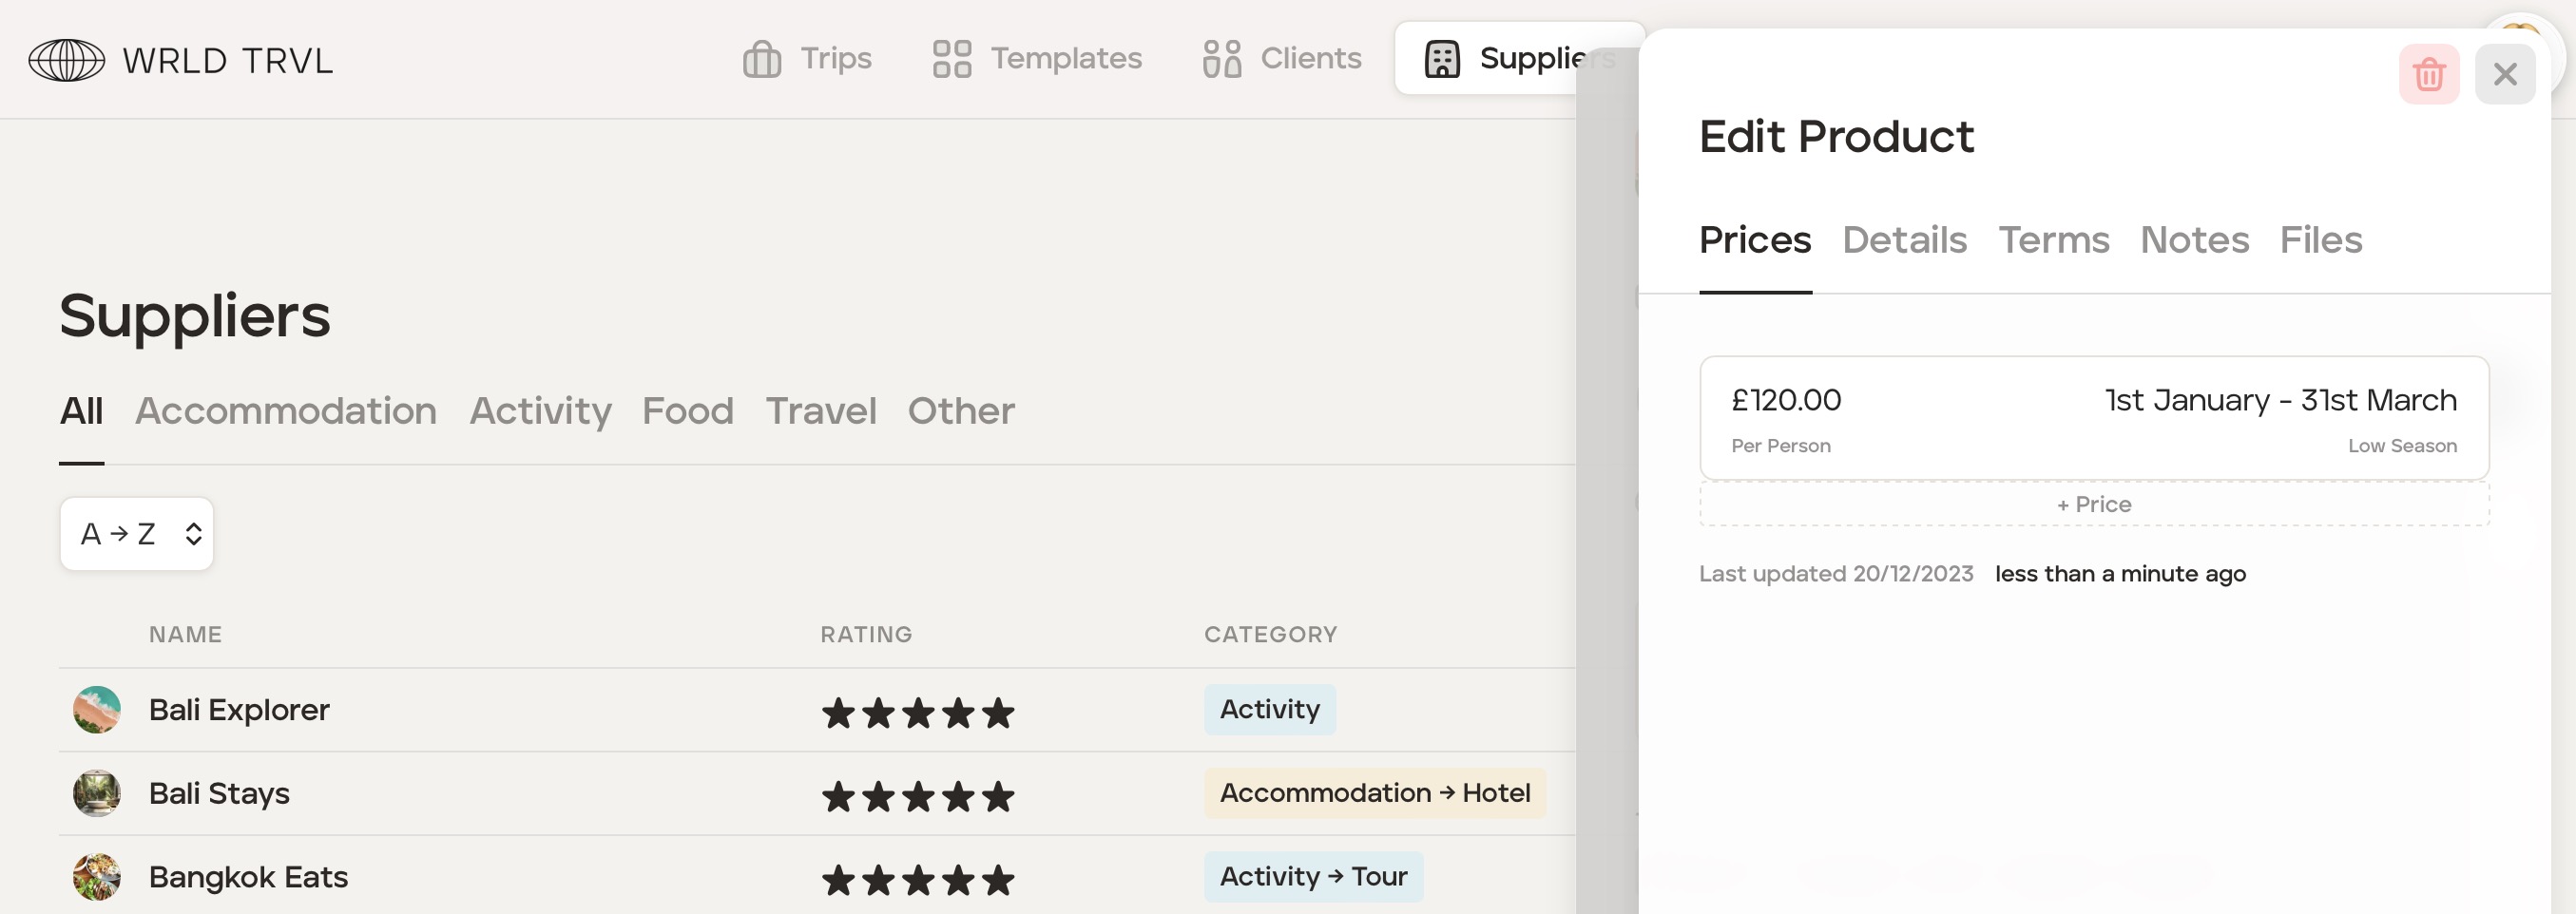Viewport: 2576px width, 914px height.
Task: Click the red trash delete product icon
Action: point(2428,74)
